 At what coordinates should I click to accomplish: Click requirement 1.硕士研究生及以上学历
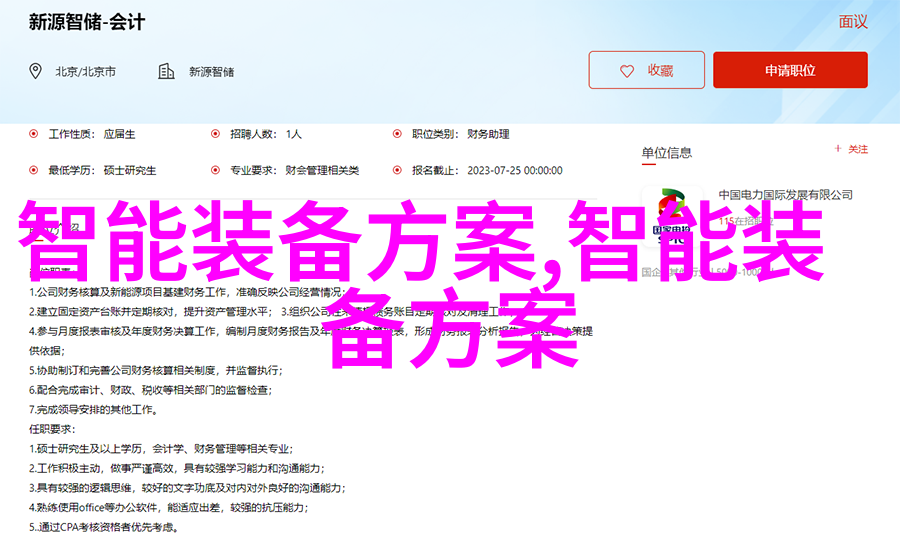(161, 449)
